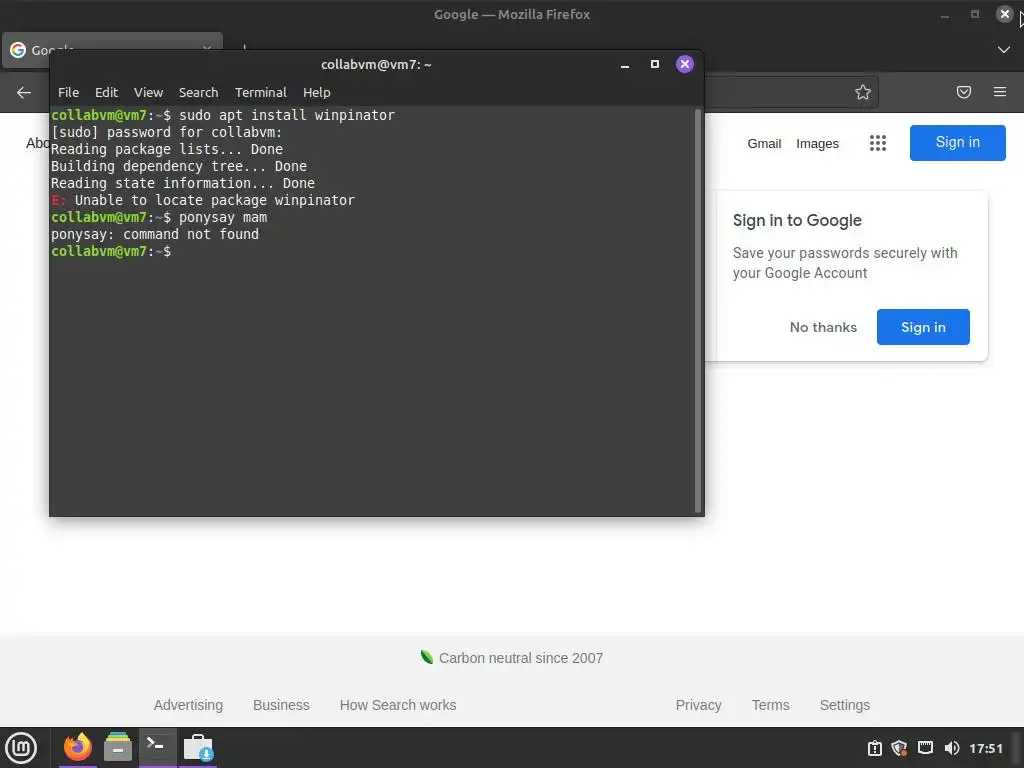Viewport: 1024px width, 768px height.
Task: Open Software Manager taskbar icon
Action: pyautogui.click(x=198, y=748)
